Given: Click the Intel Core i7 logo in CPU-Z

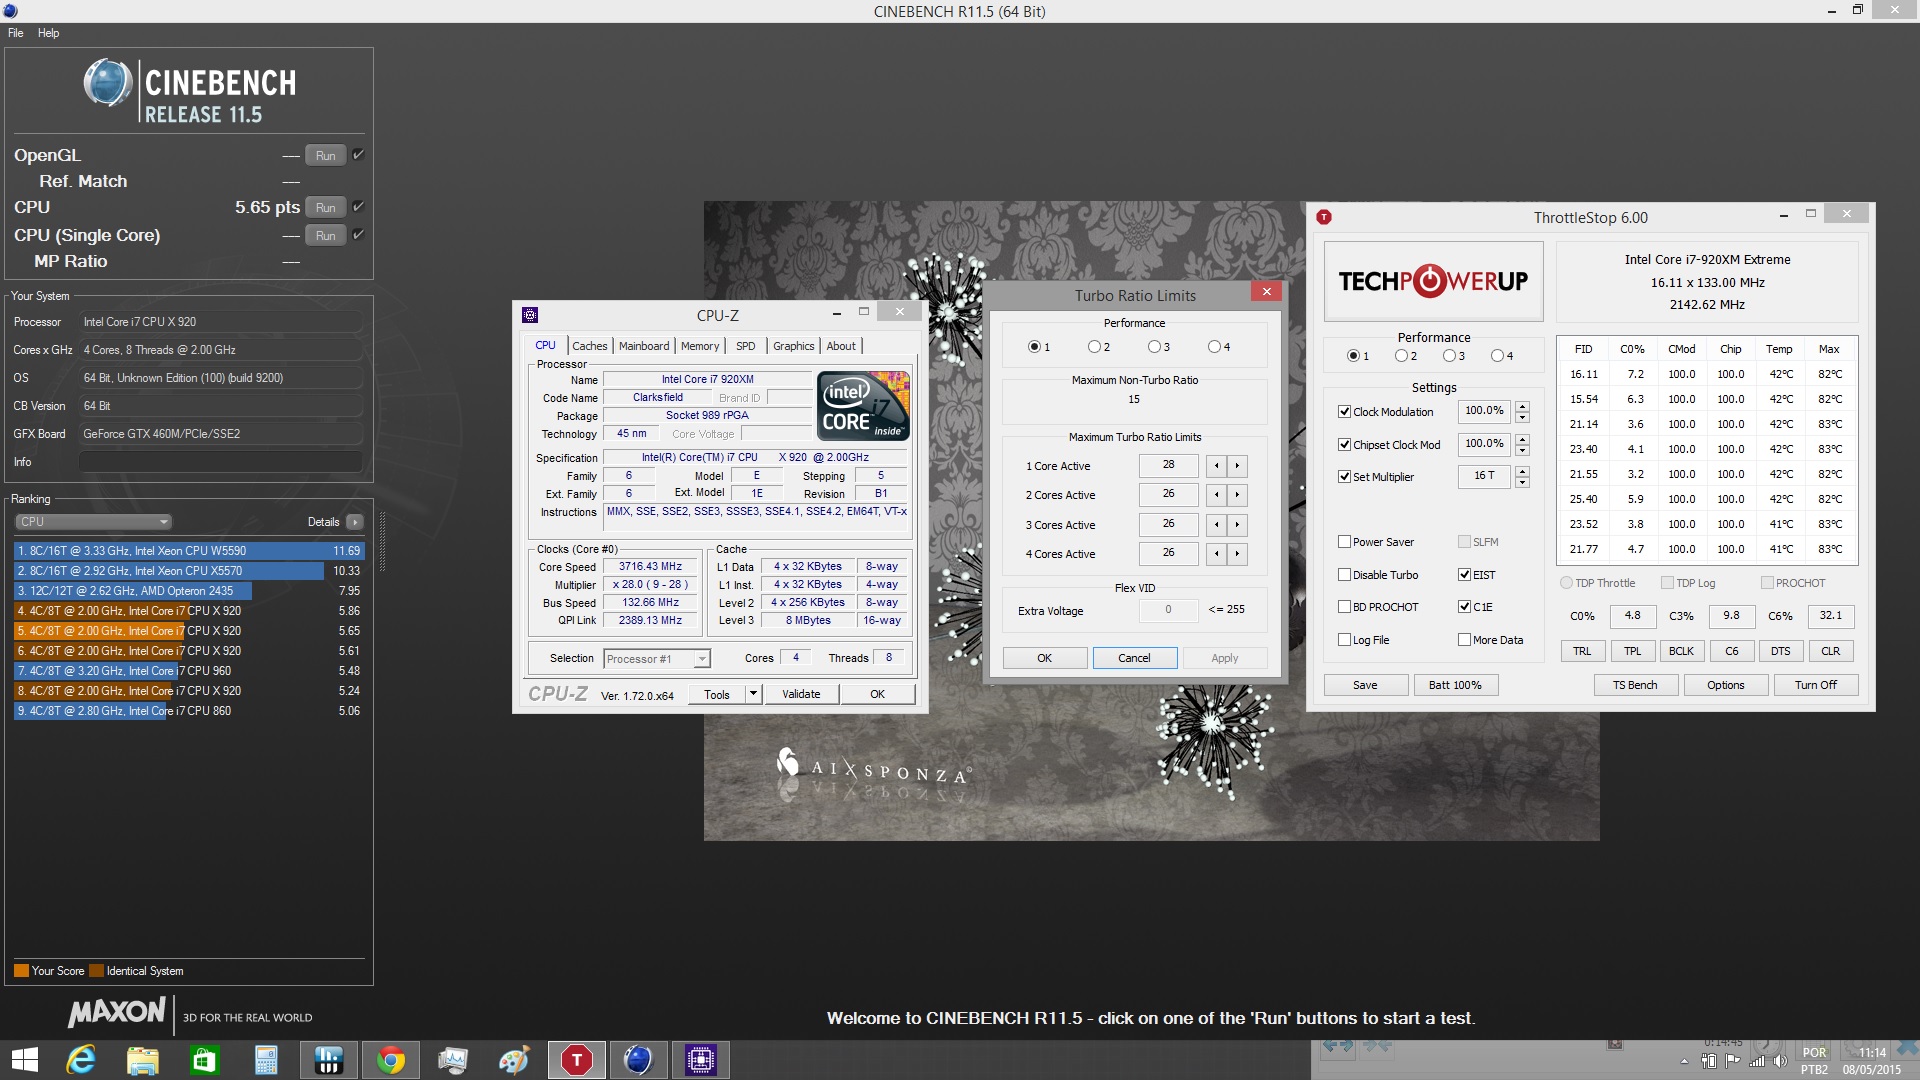Looking at the screenshot, I should (864, 405).
